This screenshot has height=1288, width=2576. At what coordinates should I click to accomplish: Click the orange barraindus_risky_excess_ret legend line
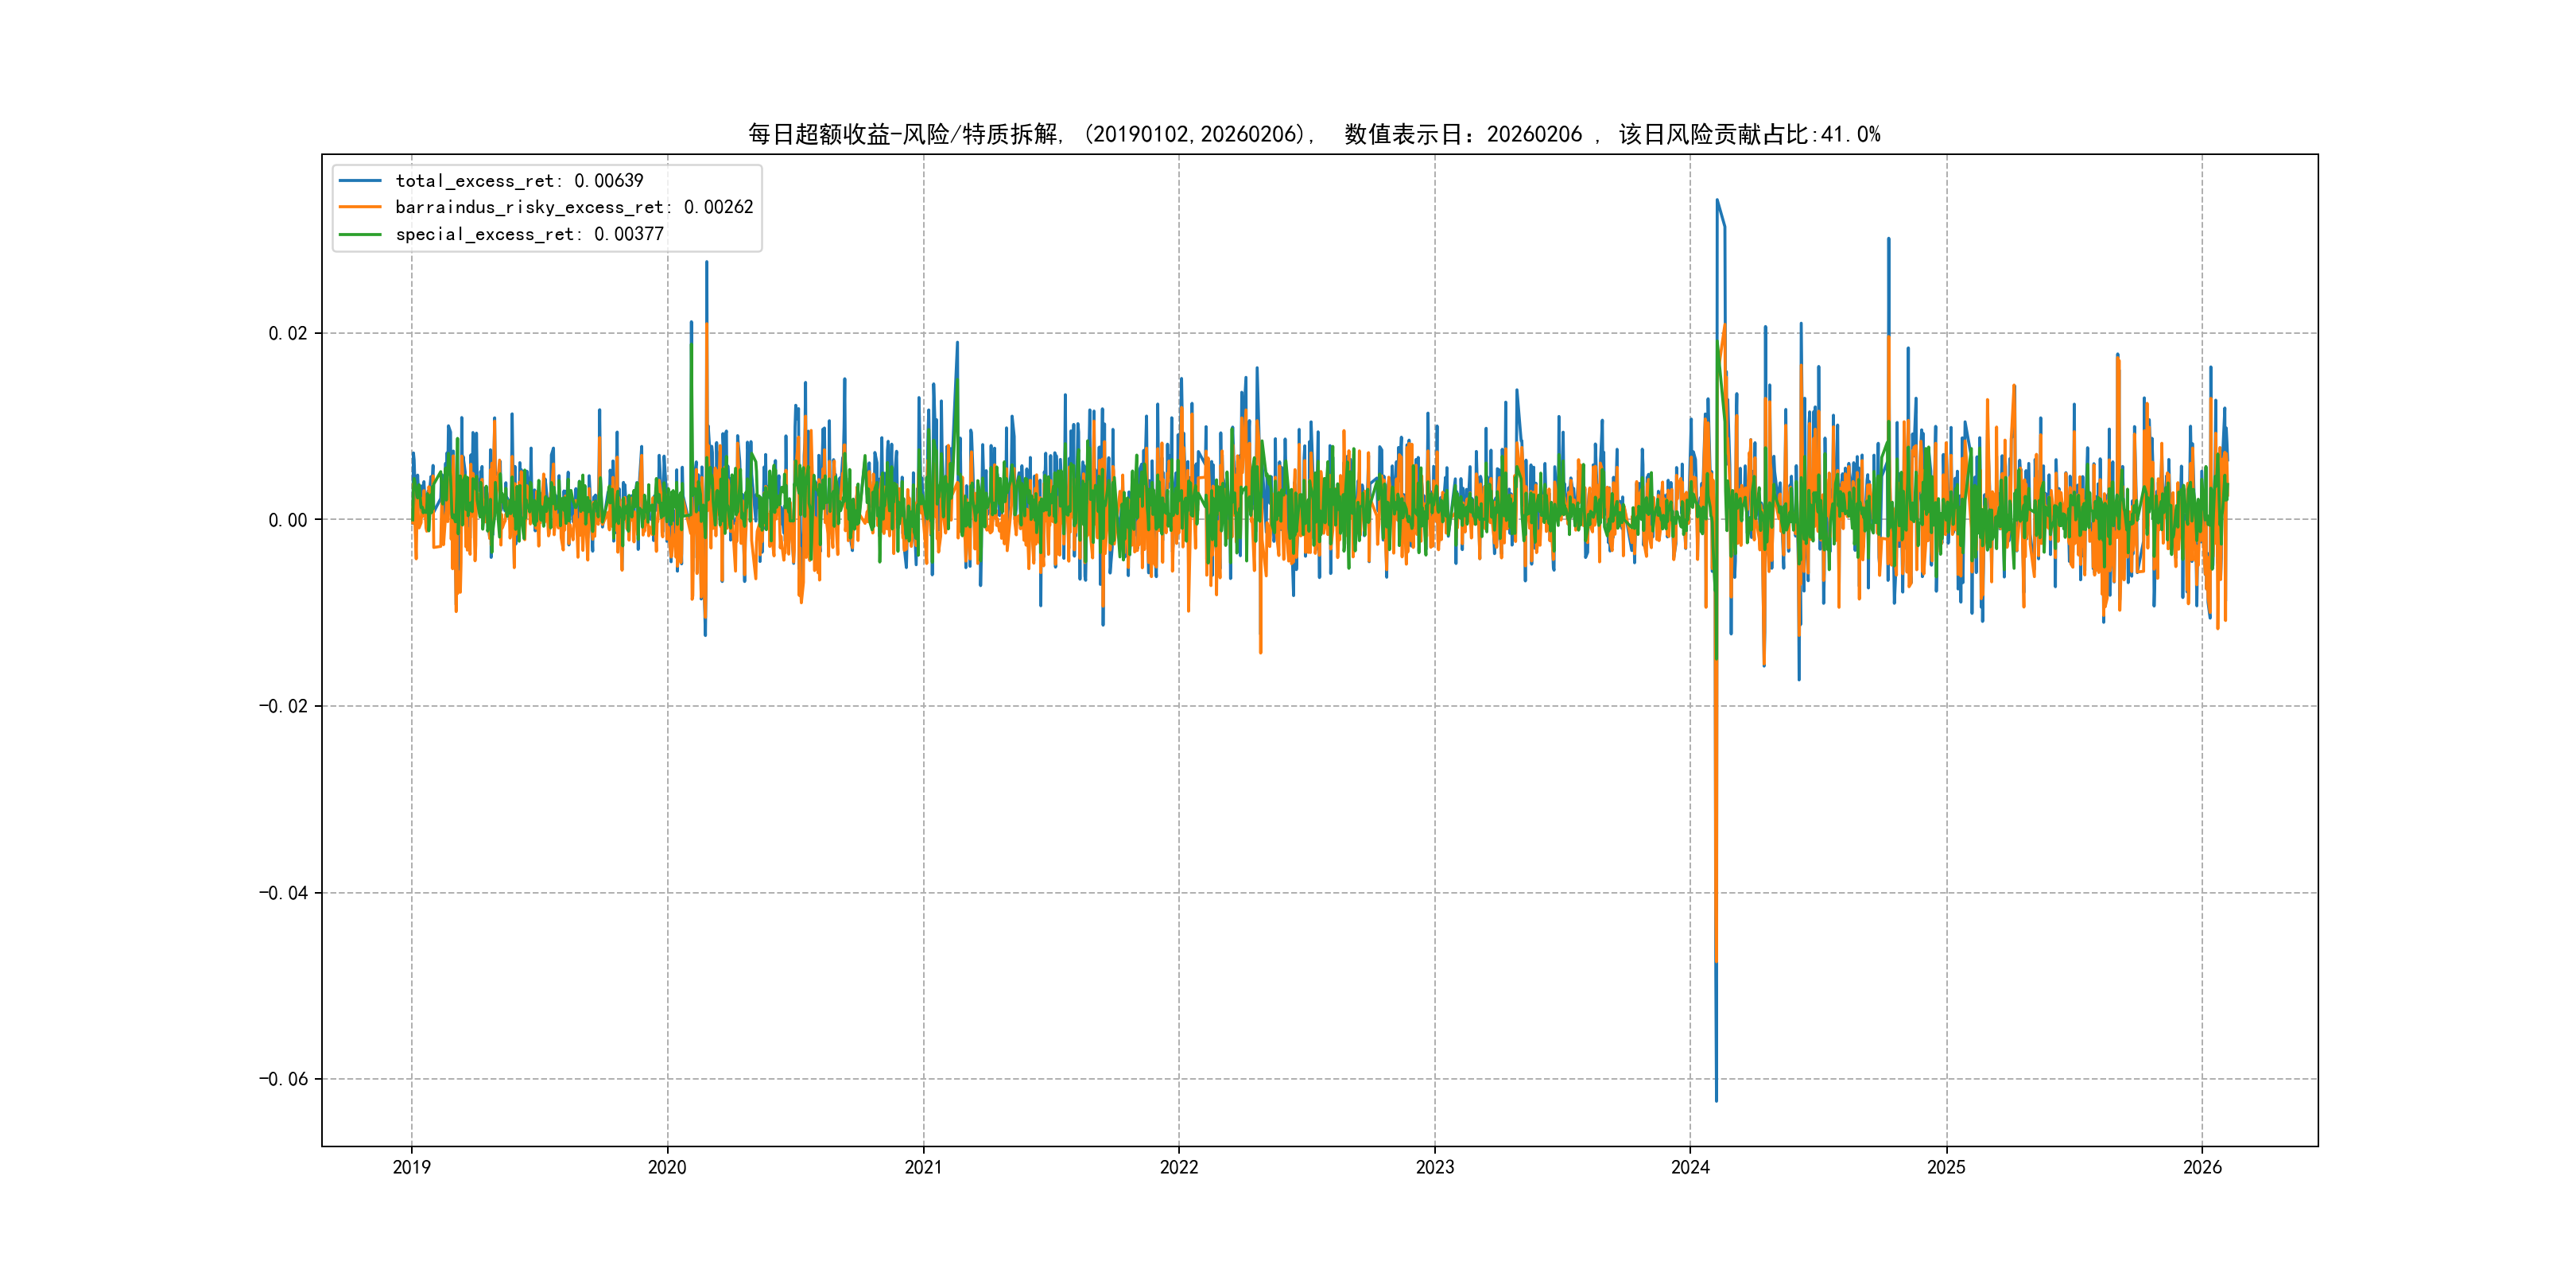(360, 207)
